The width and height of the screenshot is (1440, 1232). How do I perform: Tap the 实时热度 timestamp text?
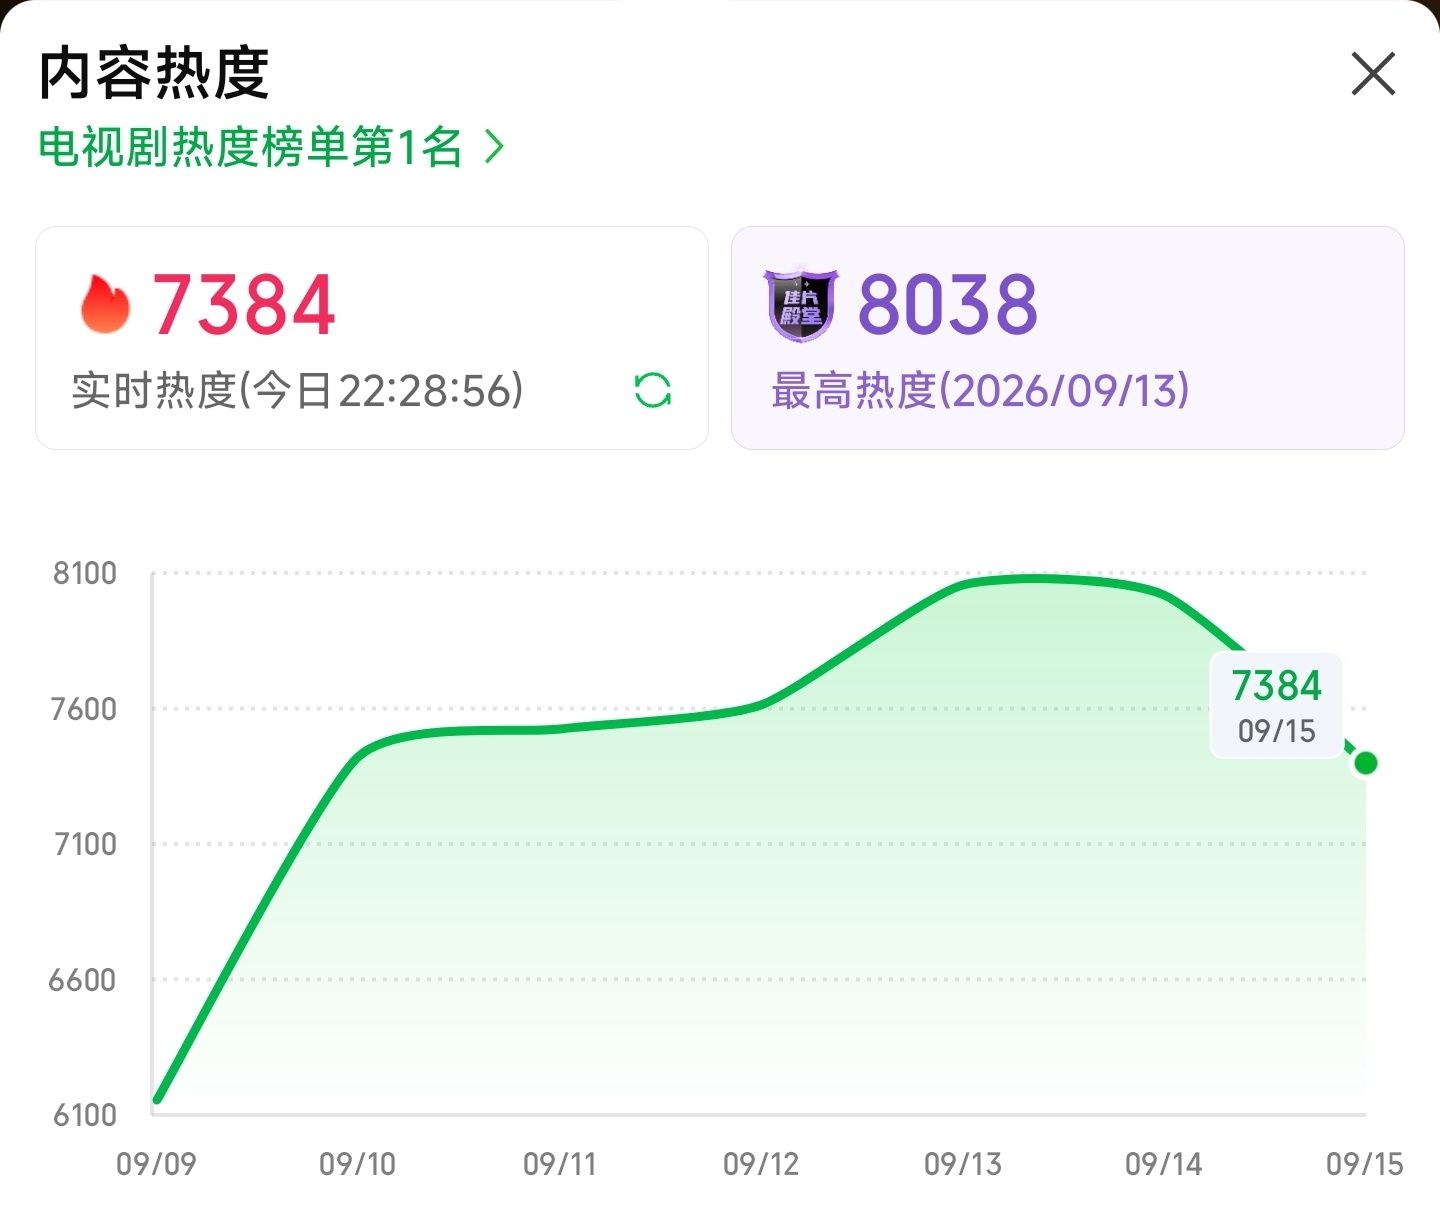coord(297,391)
